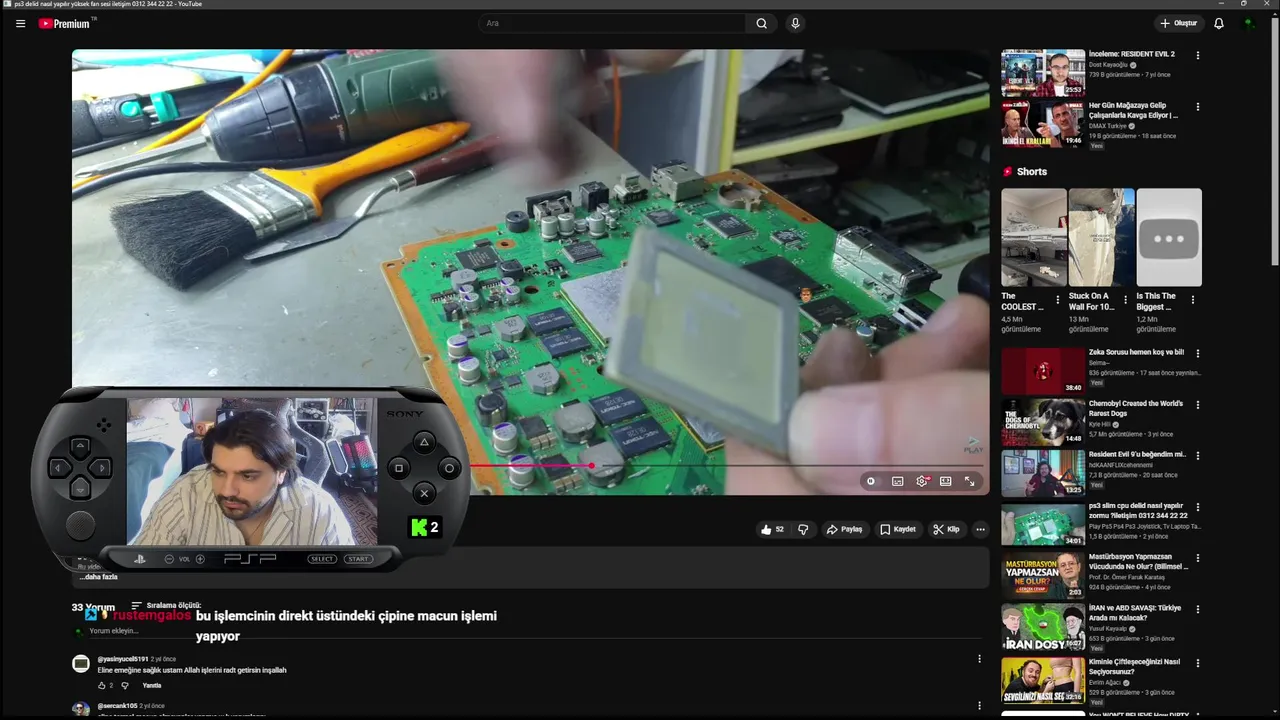Toggle autoplay switch in player

point(871,481)
